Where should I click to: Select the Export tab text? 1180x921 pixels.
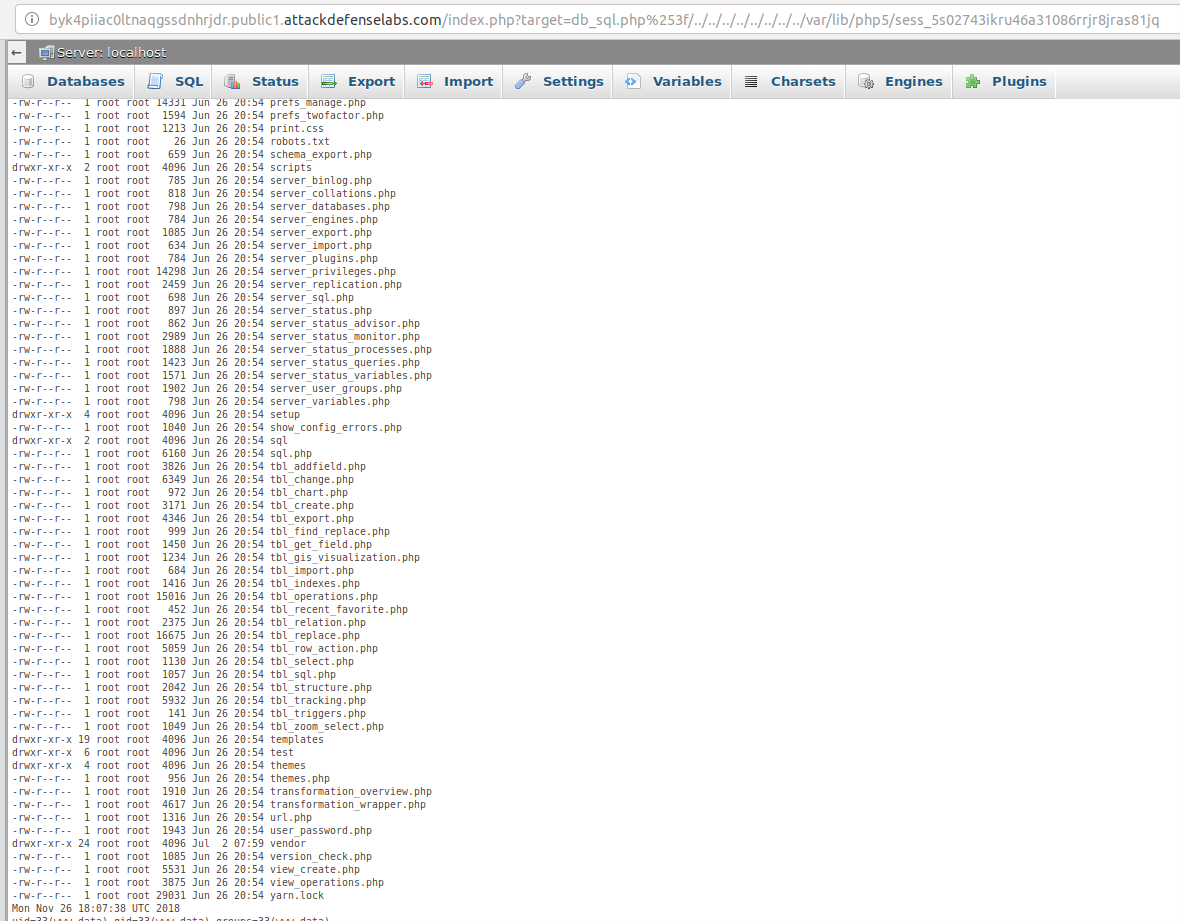371,82
